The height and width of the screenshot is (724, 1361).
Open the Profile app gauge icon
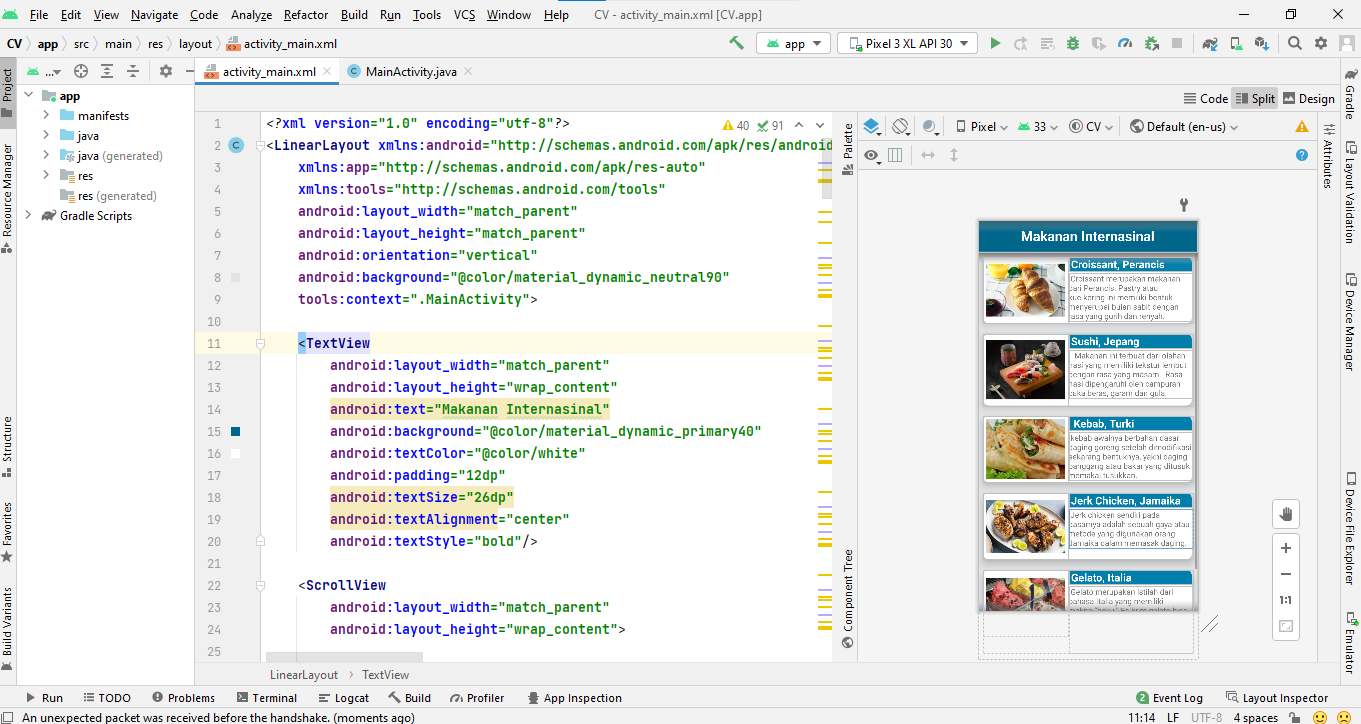click(1125, 44)
